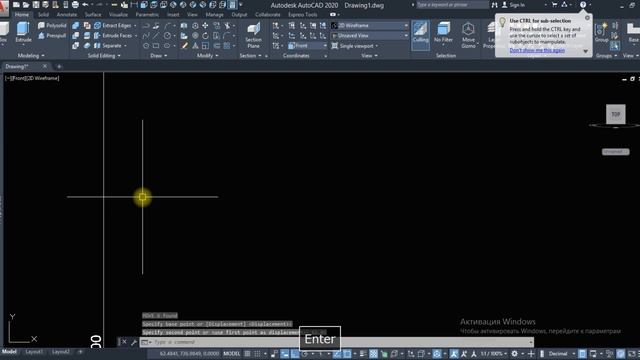
Task: Toggle grid display in status bar
Action: (x=247, y=353)
